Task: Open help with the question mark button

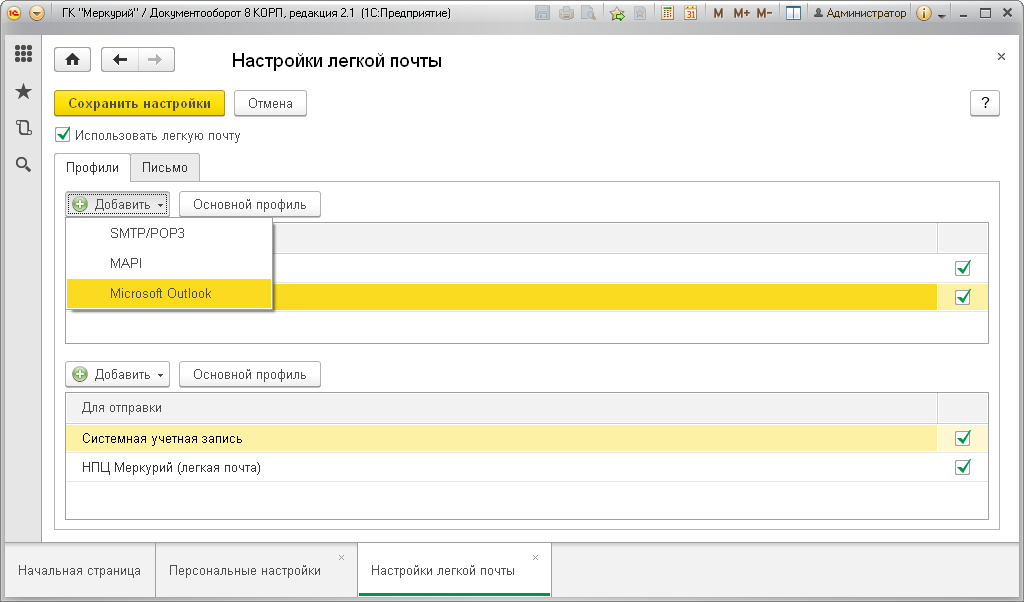Action: (985, 103)
